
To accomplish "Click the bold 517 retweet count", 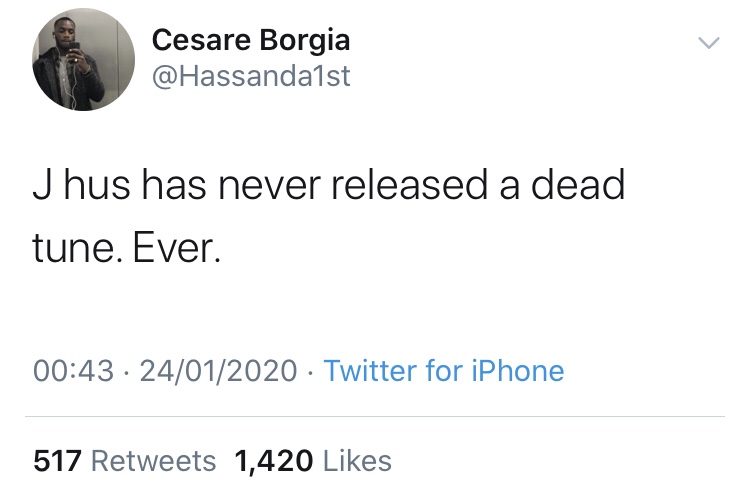I will pyautogui.click(x=57, y=461).
